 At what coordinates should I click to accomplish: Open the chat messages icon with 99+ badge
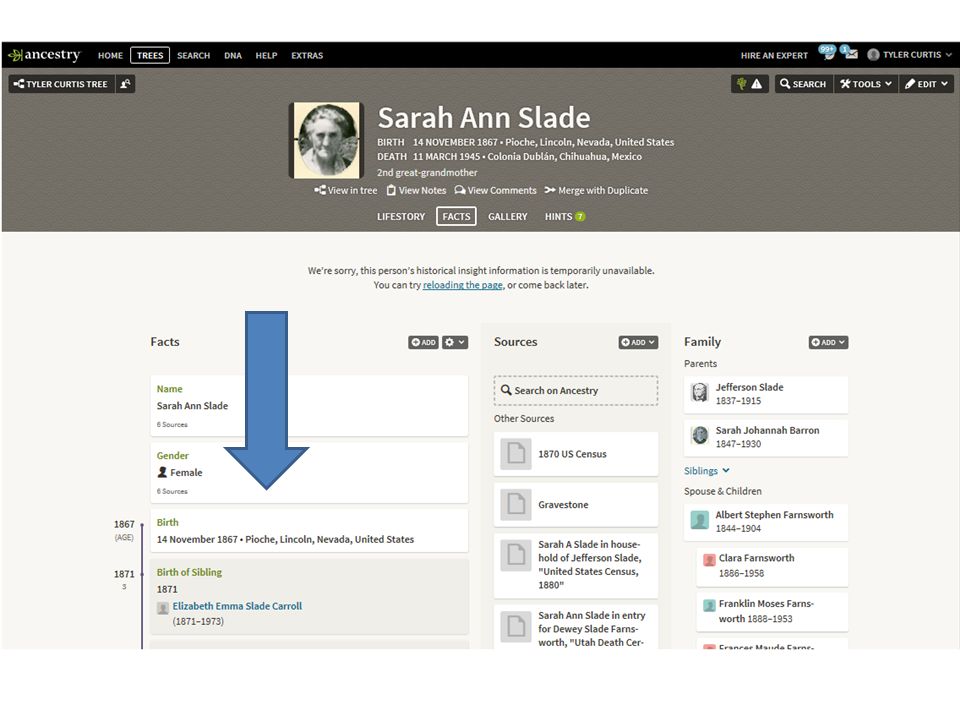(x=827, y=53)
